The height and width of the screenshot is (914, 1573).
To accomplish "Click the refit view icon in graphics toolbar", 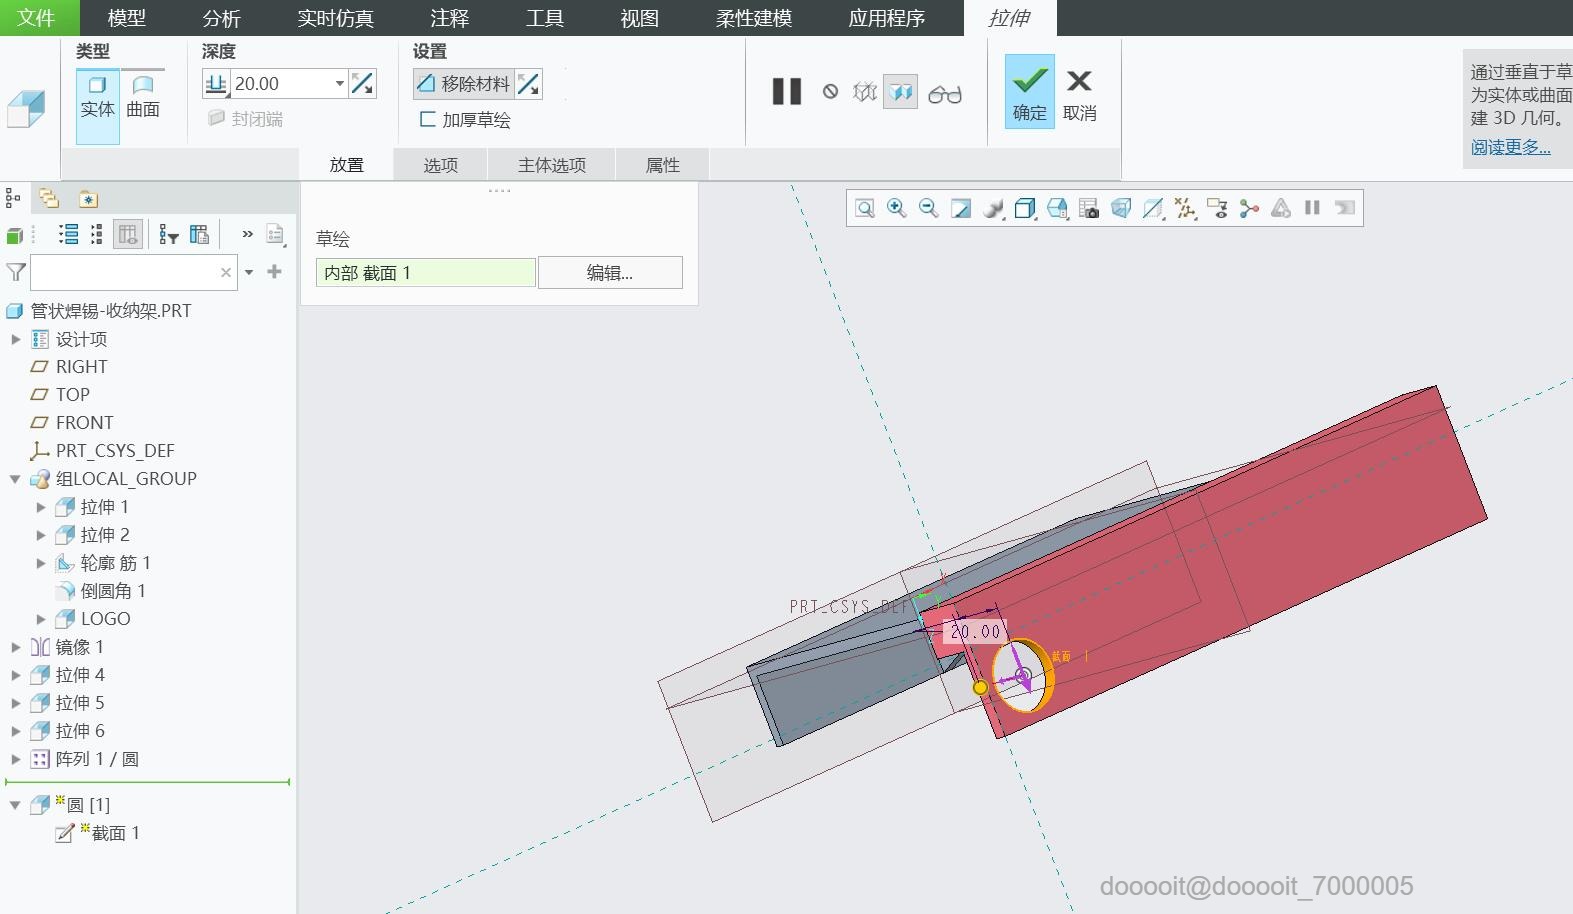I will click(865, 208).
